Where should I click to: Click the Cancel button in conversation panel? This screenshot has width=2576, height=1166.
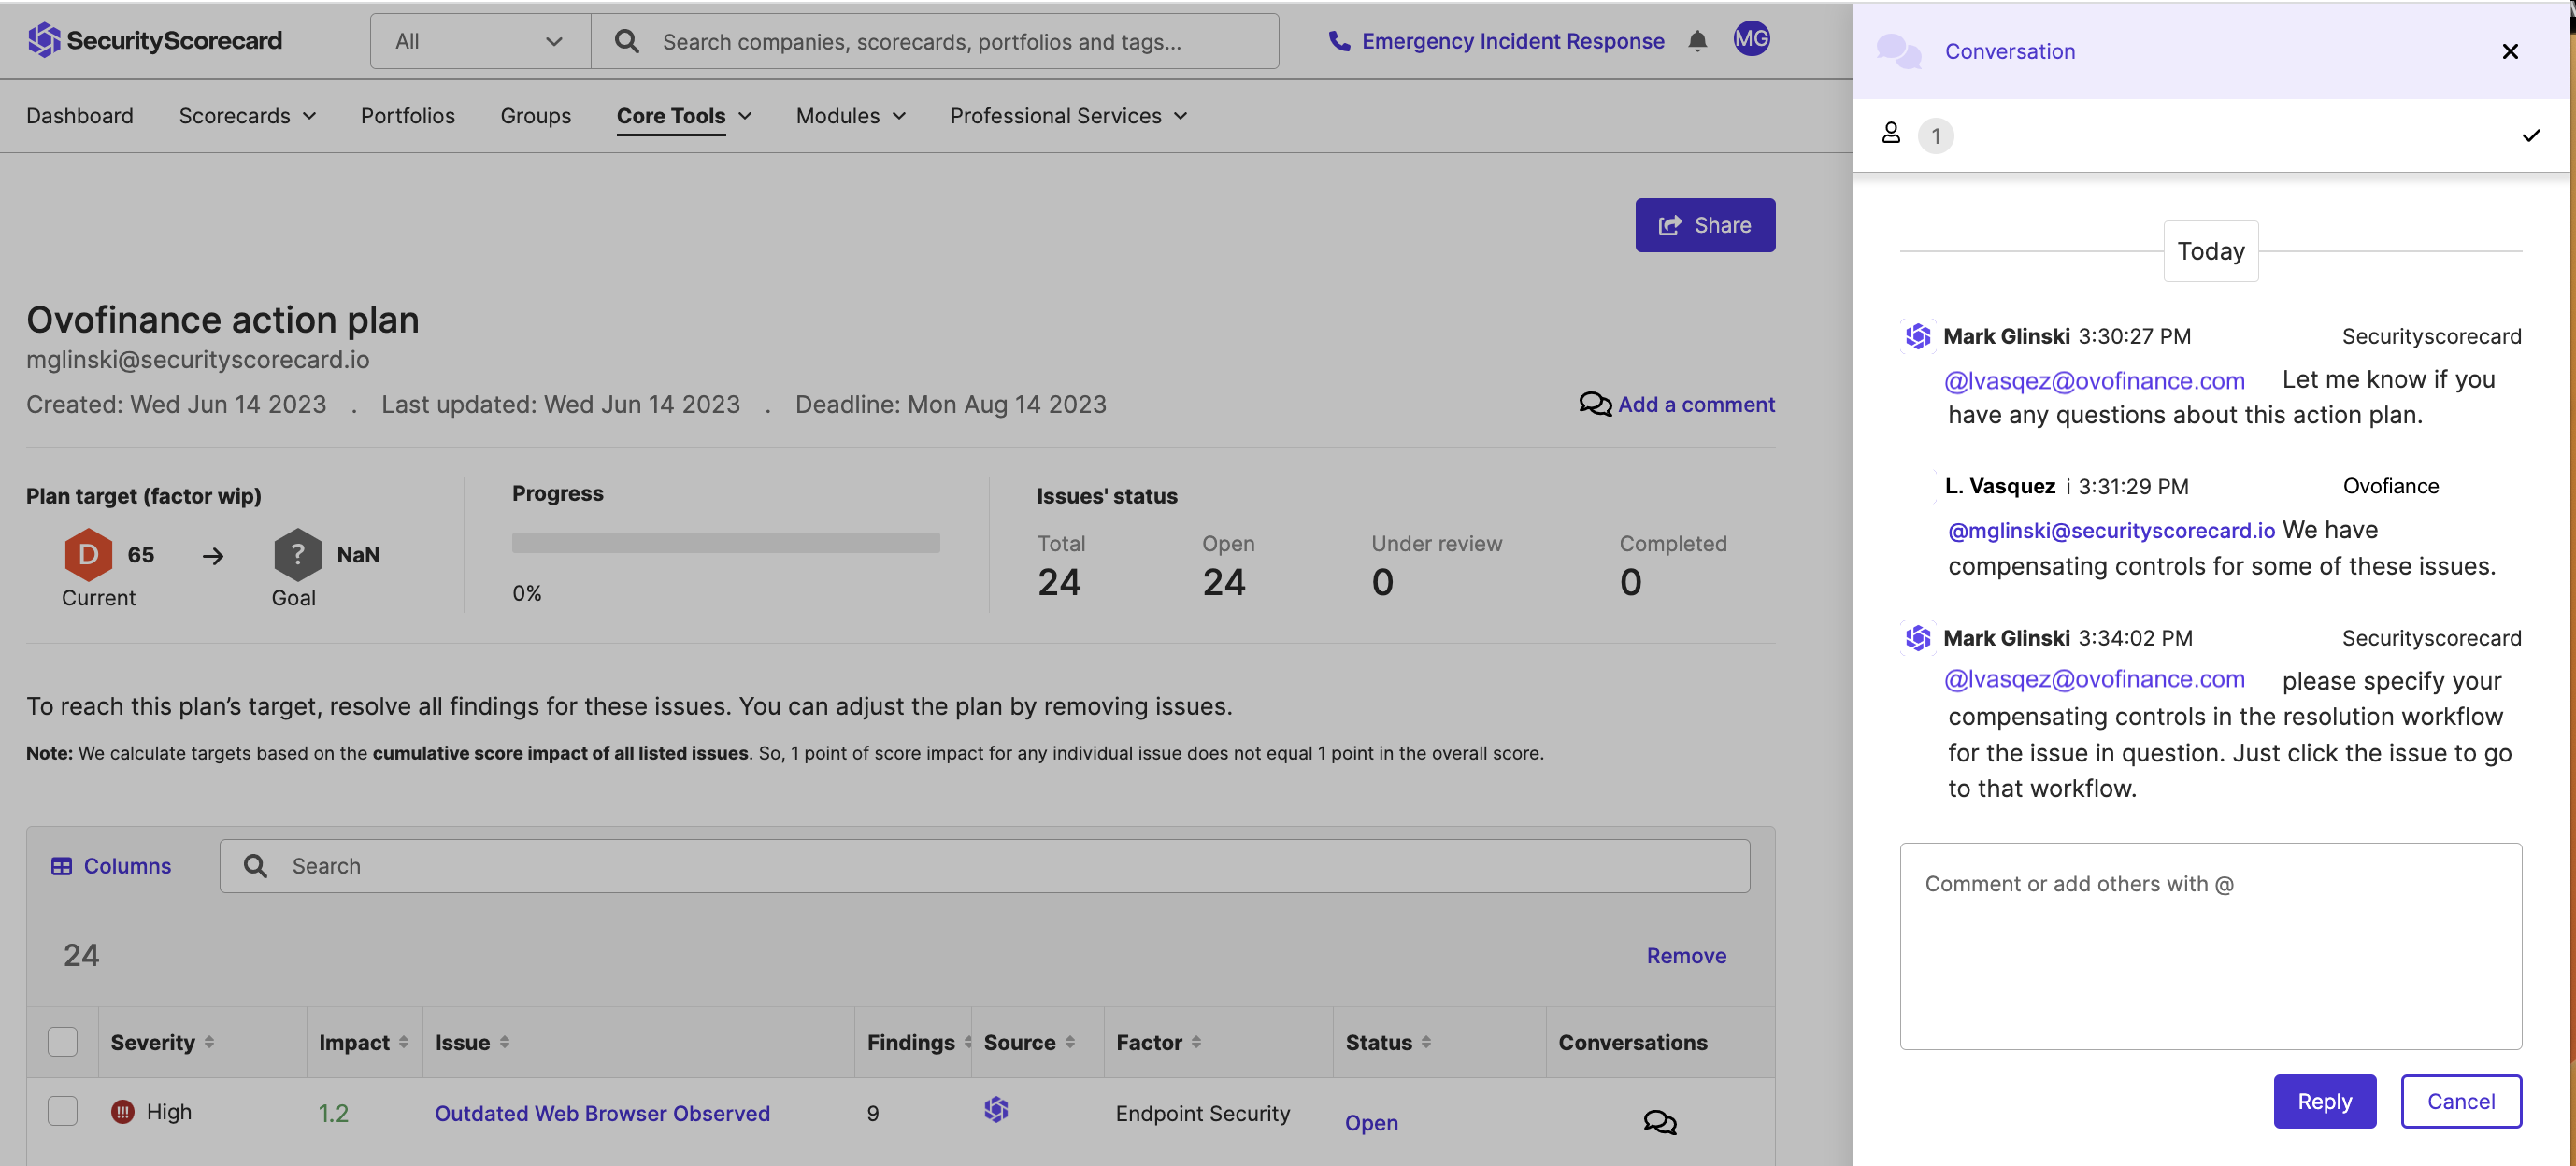click(x=2461, y=1101)
